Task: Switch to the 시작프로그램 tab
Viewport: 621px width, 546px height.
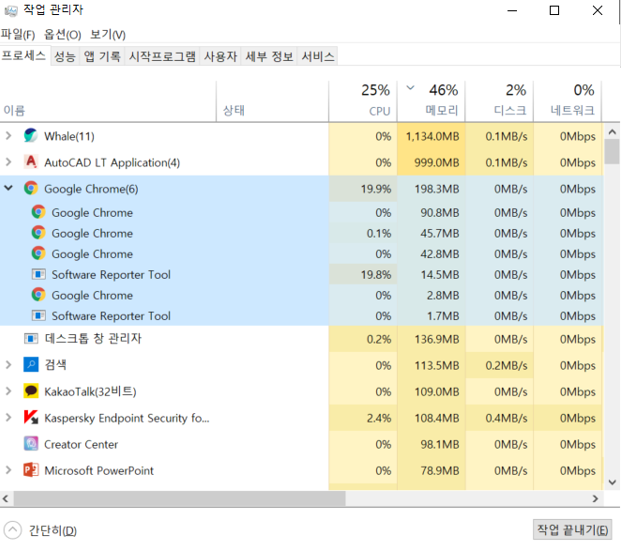Action: click(162, 56)
